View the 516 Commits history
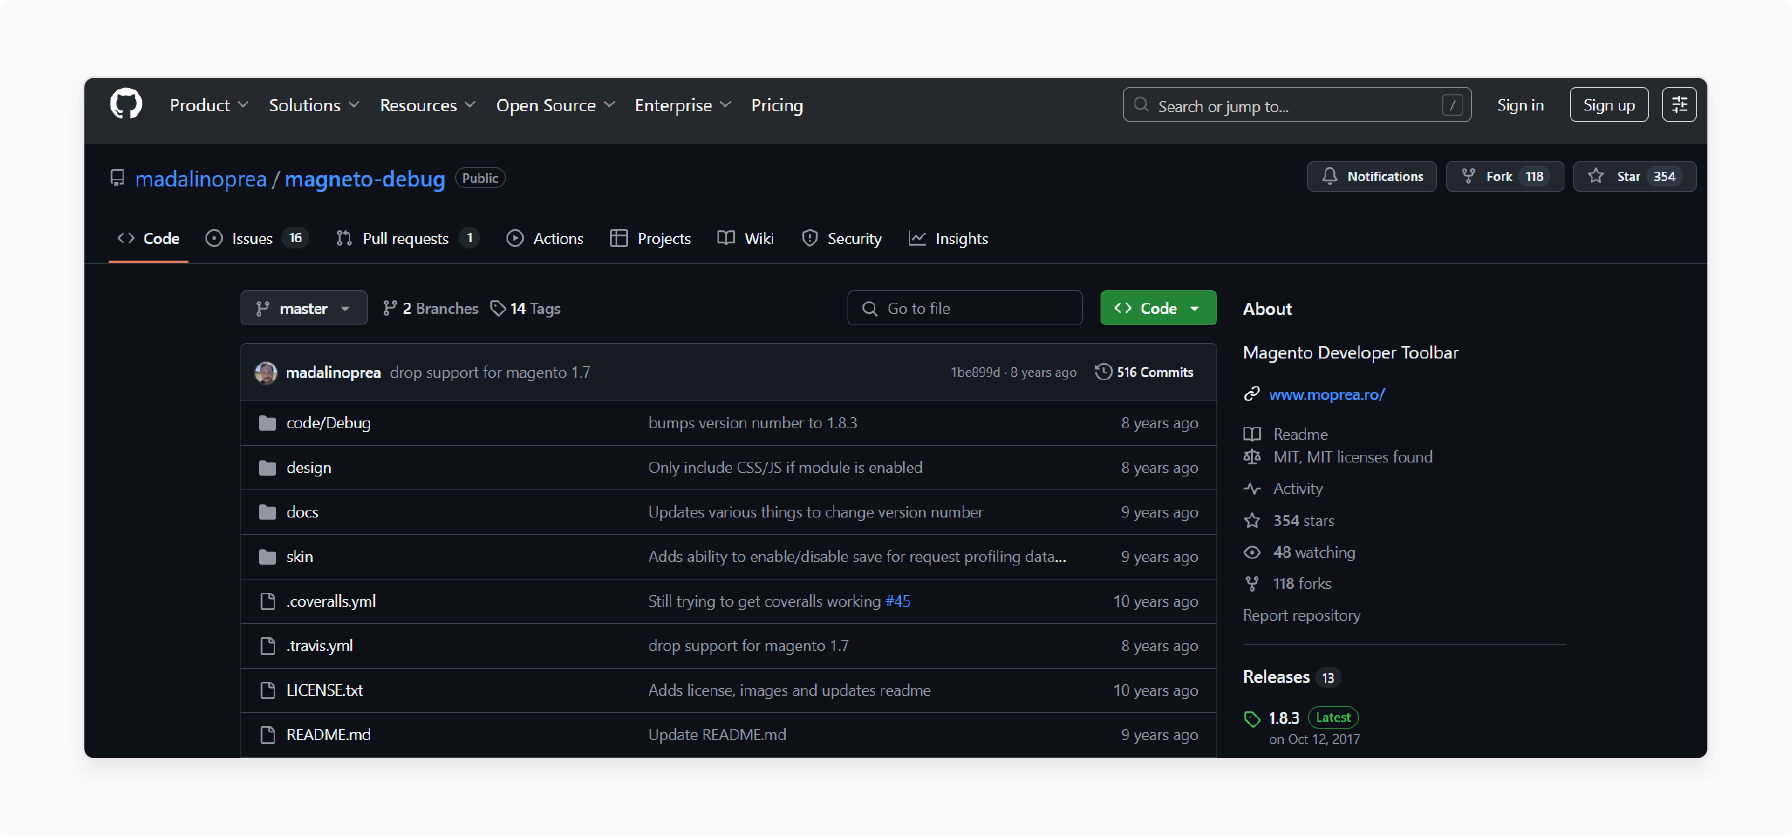The image size is (1792, 836). 1144,372
